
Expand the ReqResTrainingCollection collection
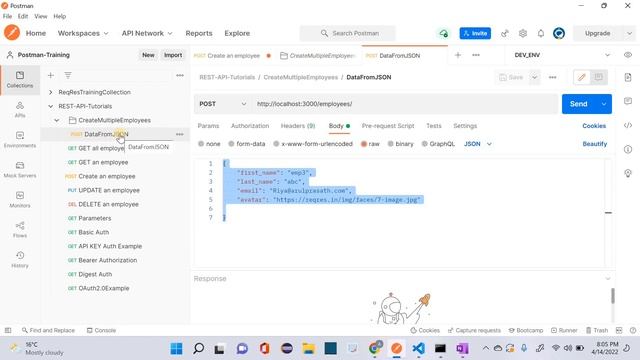point(51,92)
